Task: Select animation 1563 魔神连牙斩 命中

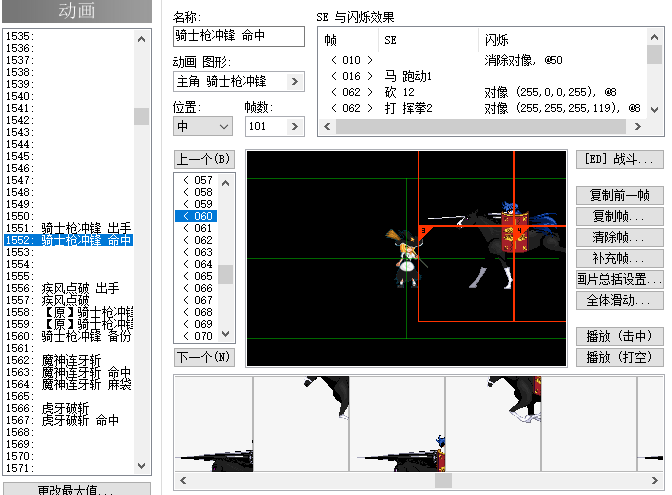Action: click(69, 372)
